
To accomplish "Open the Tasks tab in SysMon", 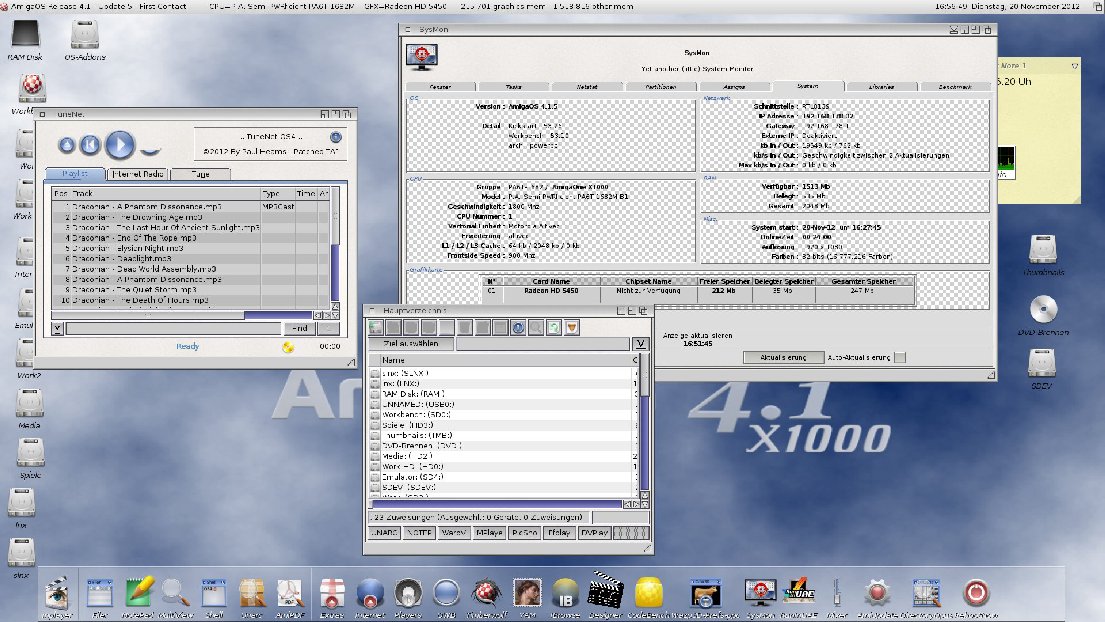I will pos(513,87).
